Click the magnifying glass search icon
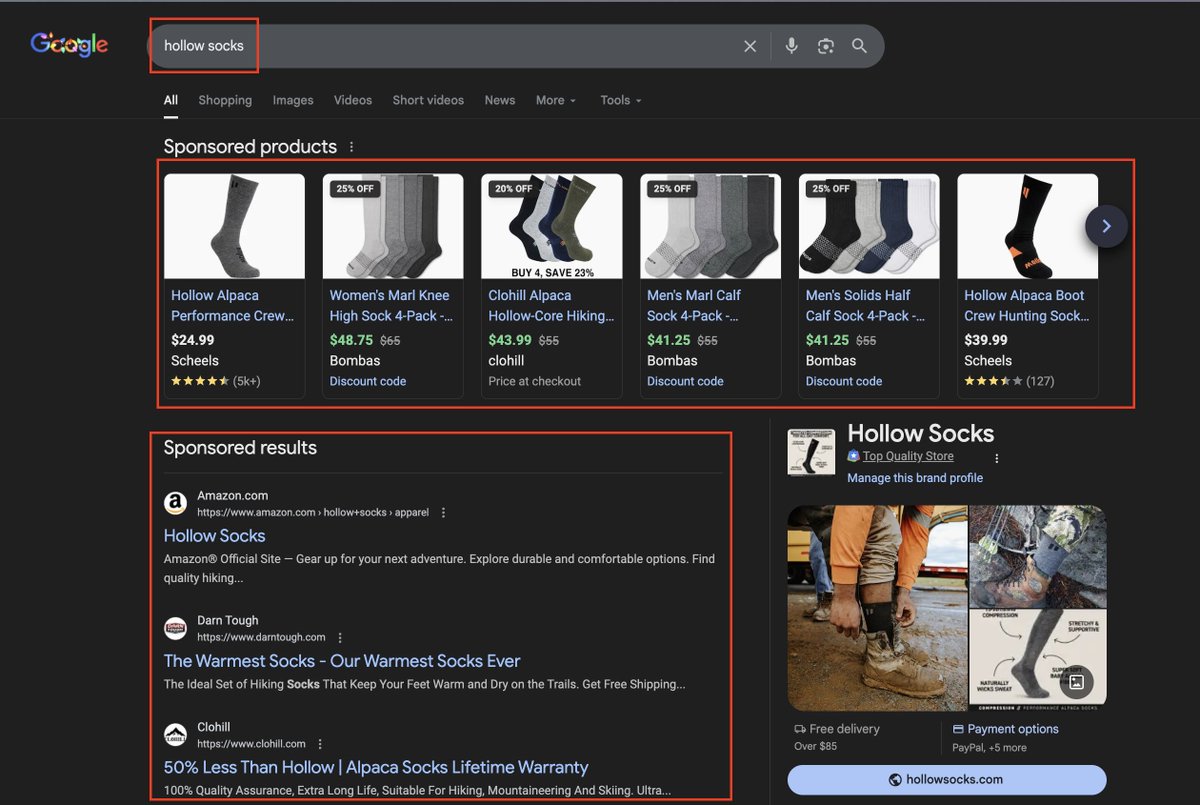The height and width of the screenshot is (805, 1200). [x=859, y=46]
